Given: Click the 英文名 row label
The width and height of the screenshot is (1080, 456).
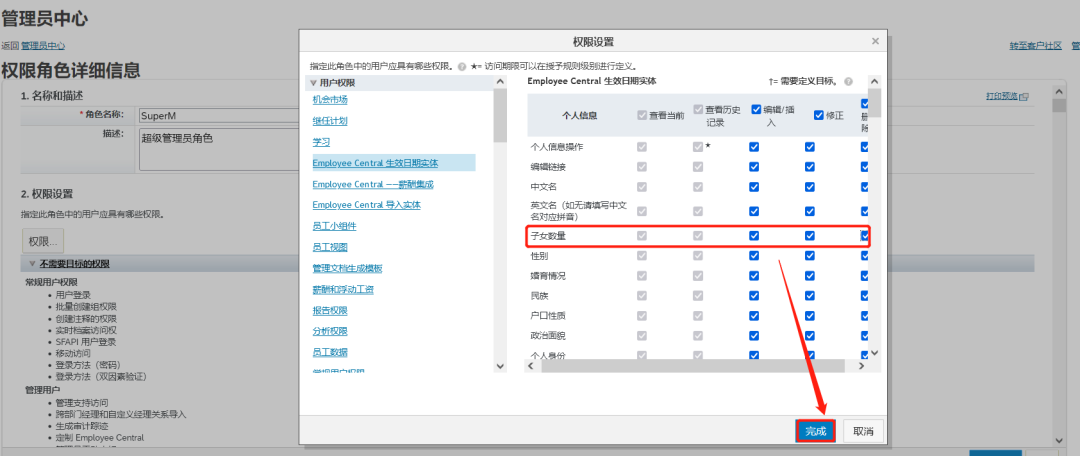Looking at the screenshot, I should click(579, 211).
